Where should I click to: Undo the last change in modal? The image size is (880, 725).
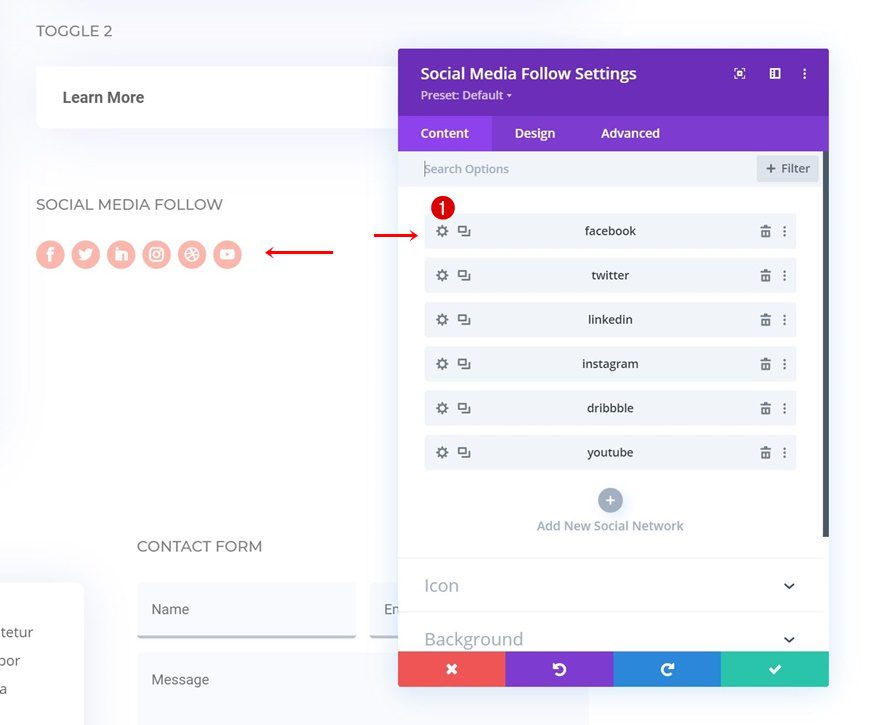[x=560, y=669]
